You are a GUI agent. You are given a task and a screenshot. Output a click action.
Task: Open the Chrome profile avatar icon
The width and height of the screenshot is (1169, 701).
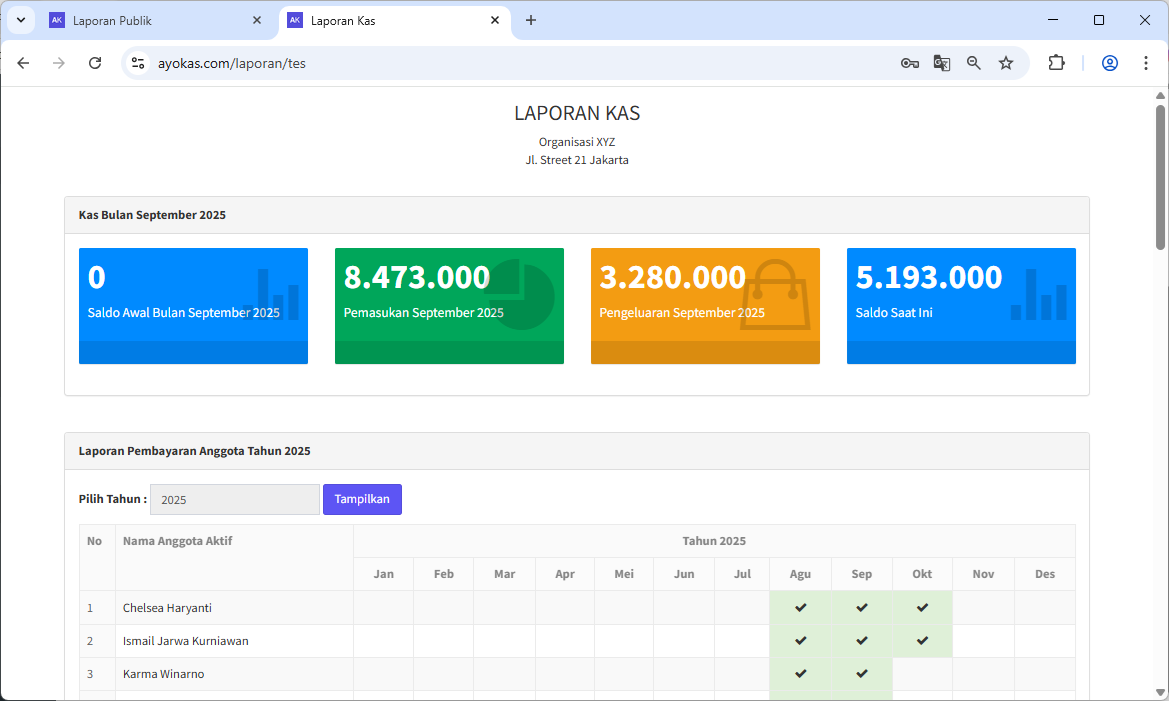[1110, 63]
